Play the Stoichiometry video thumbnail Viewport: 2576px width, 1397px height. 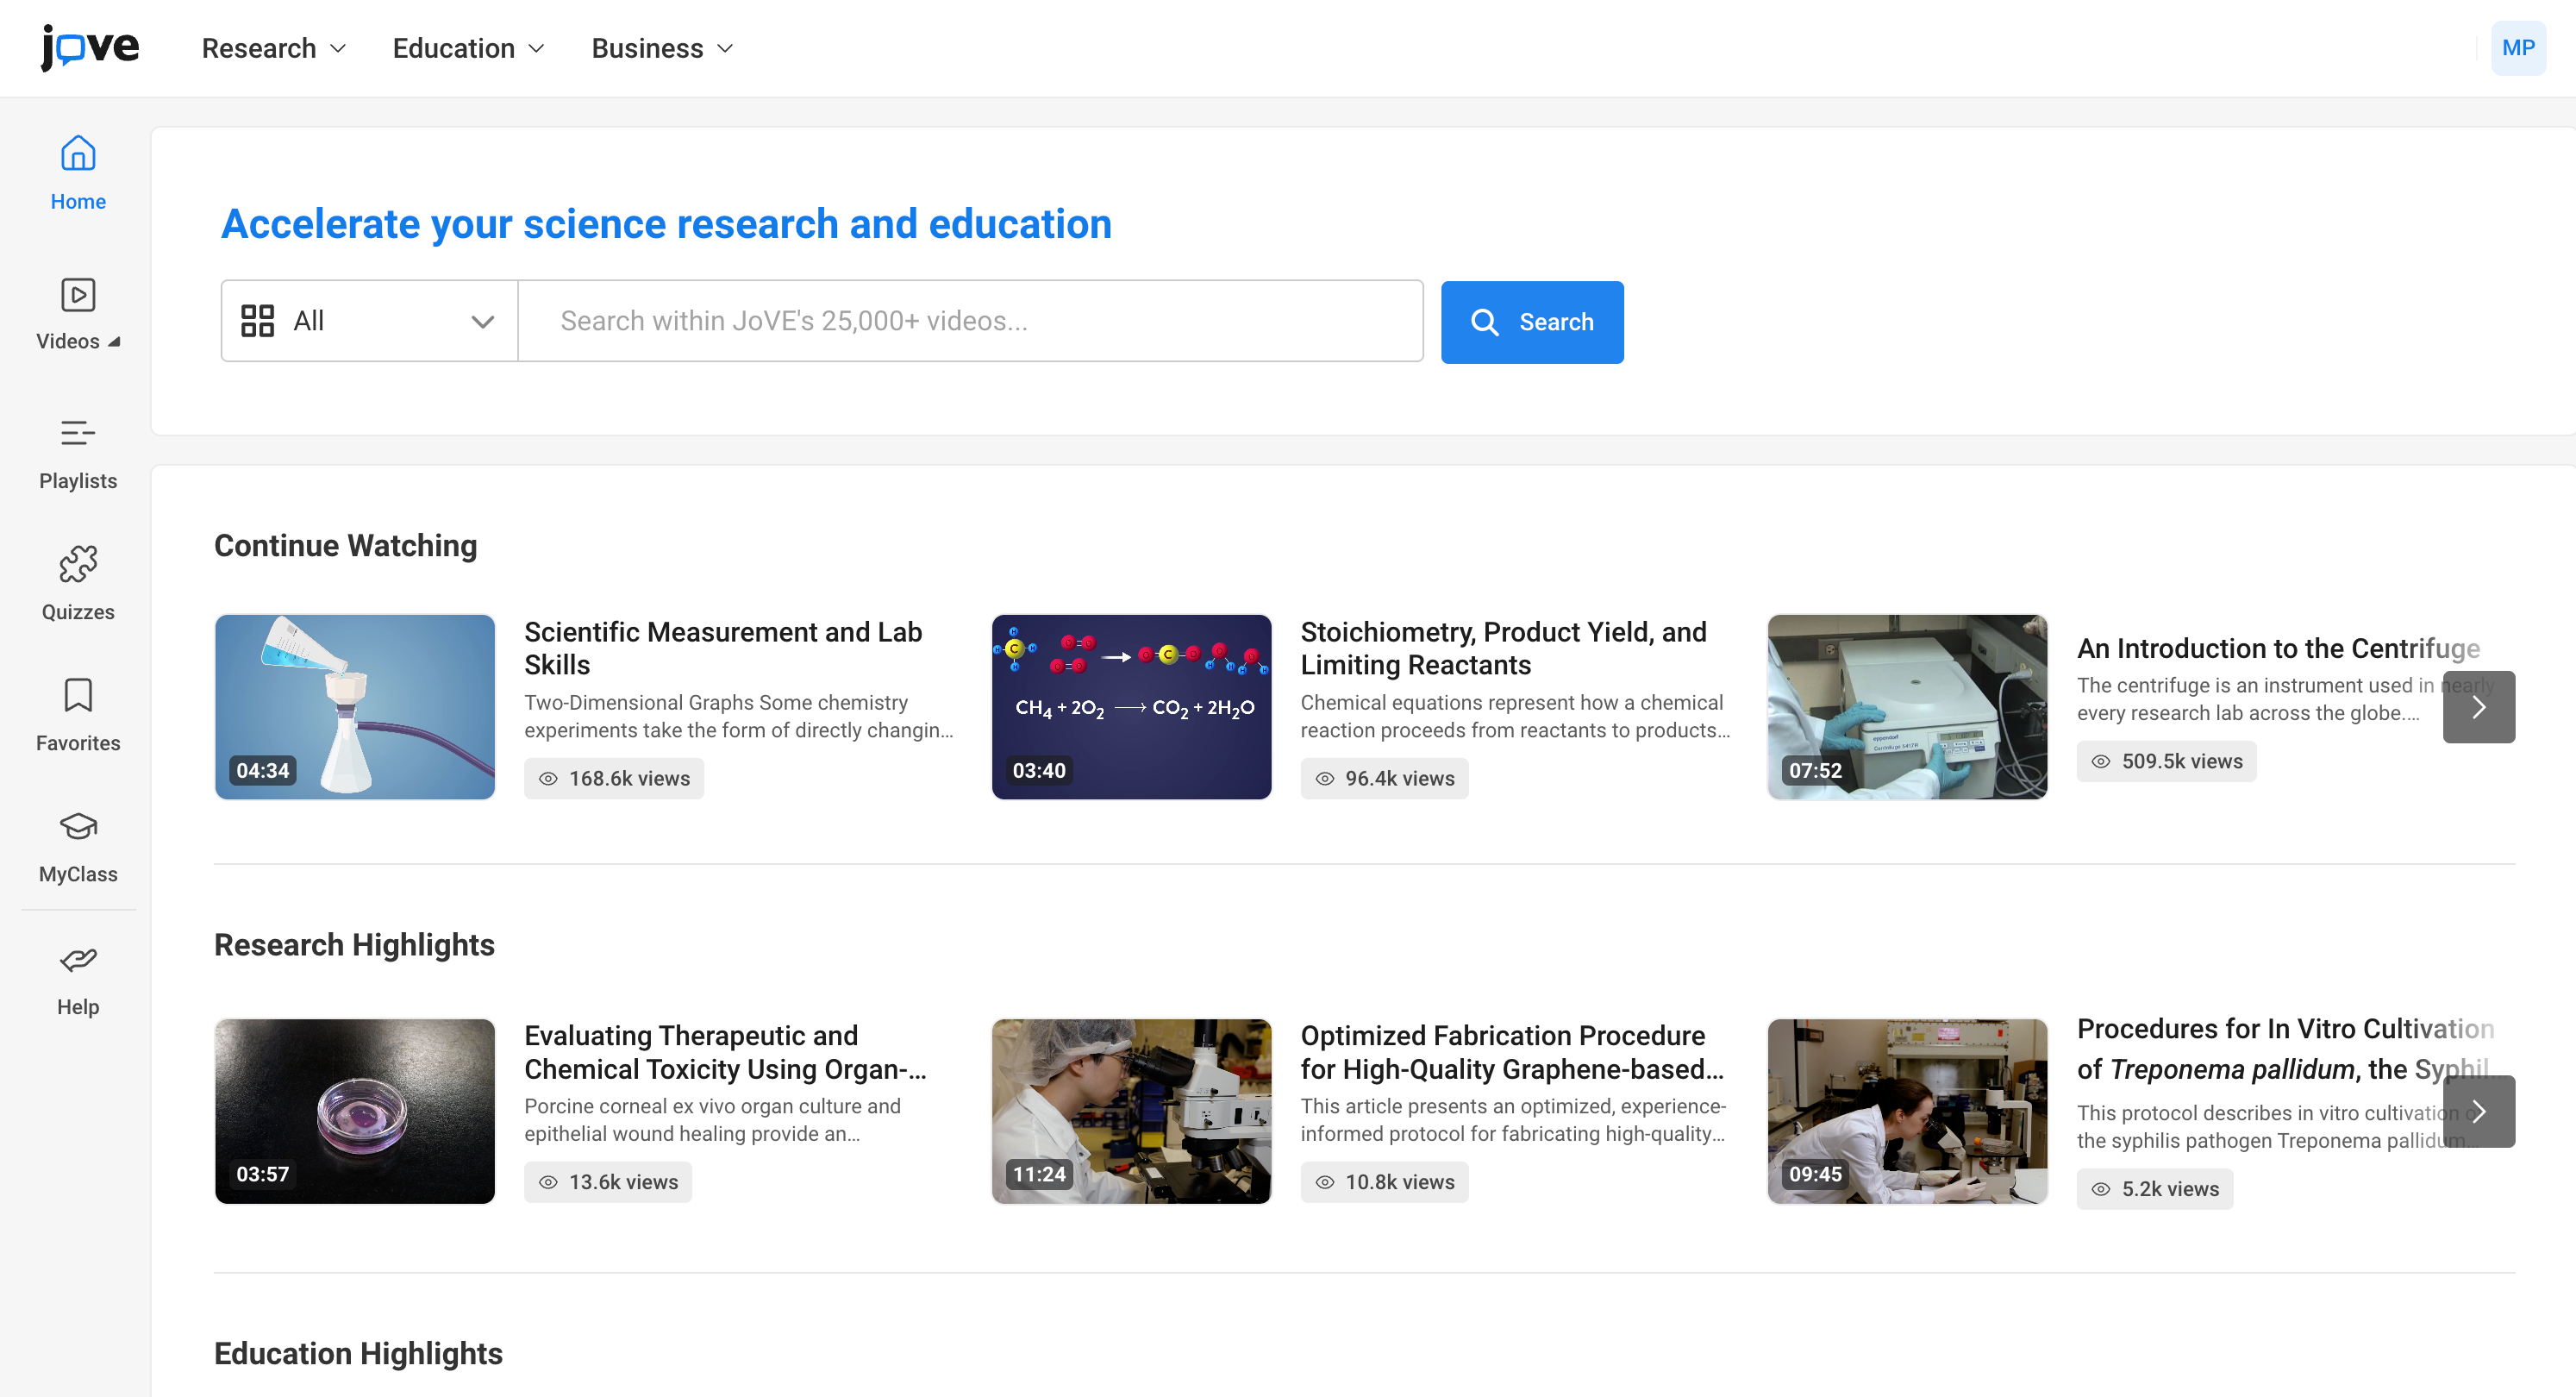[x=1131, y=706]
